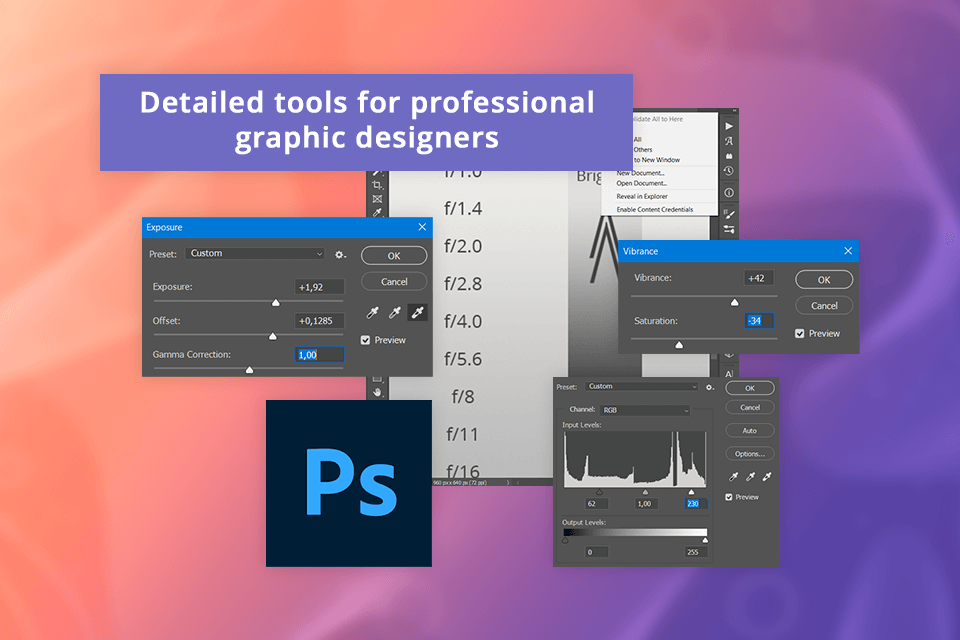The height and width of the screenshot is (640, 960).
Task: Open the History panel icon
Action: click(729, 171)
